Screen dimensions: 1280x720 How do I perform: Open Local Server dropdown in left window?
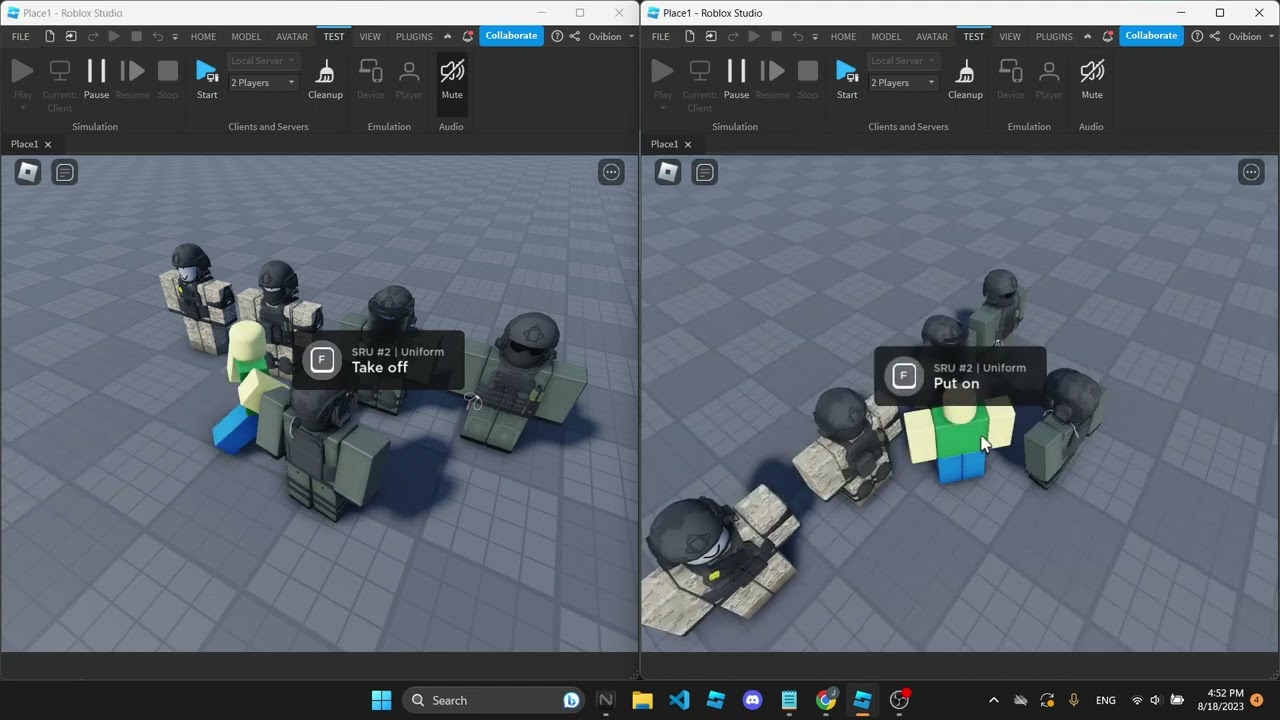click(263, 61)
